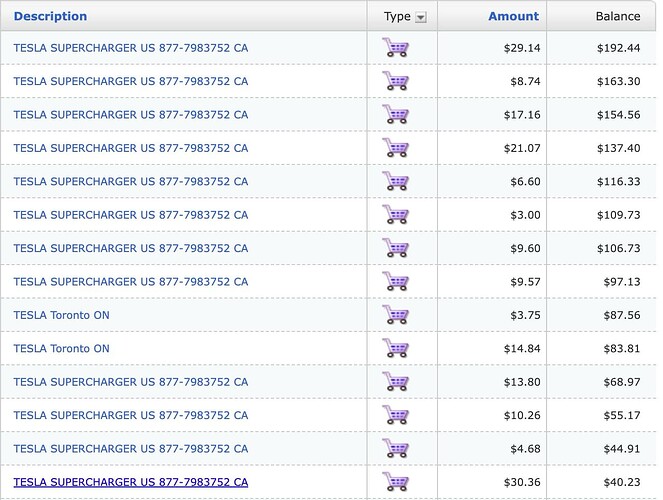The width and height of the screenshot is (663, 500).
Task: Click the cart icon in the $3.75 row
Action: [x=395, y=314]
